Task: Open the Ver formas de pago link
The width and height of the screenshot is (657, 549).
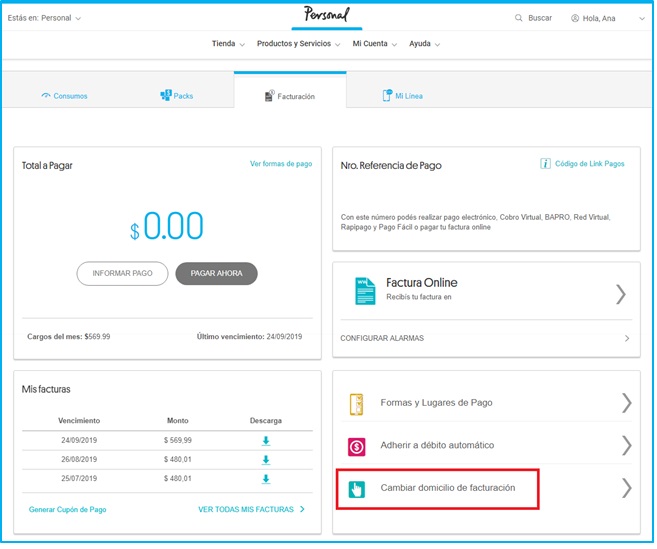Action: point(282,164)
